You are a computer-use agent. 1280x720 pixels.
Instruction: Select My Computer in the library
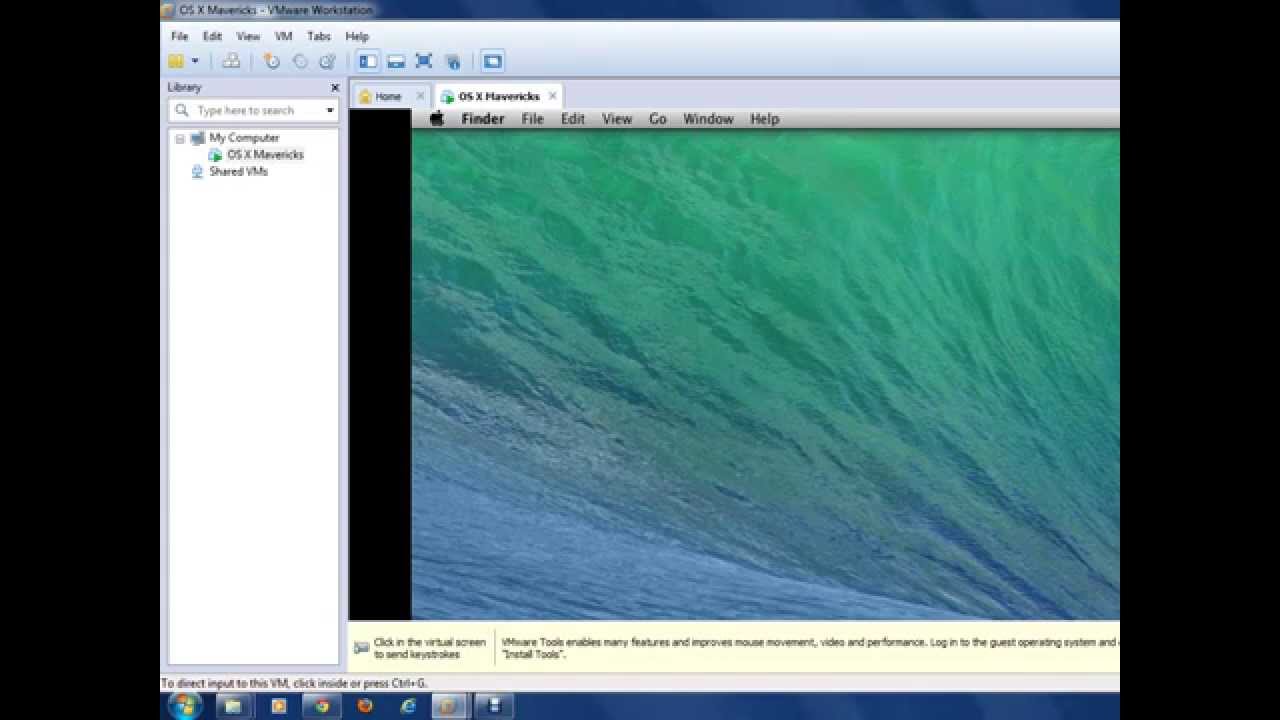coord(244,138)
